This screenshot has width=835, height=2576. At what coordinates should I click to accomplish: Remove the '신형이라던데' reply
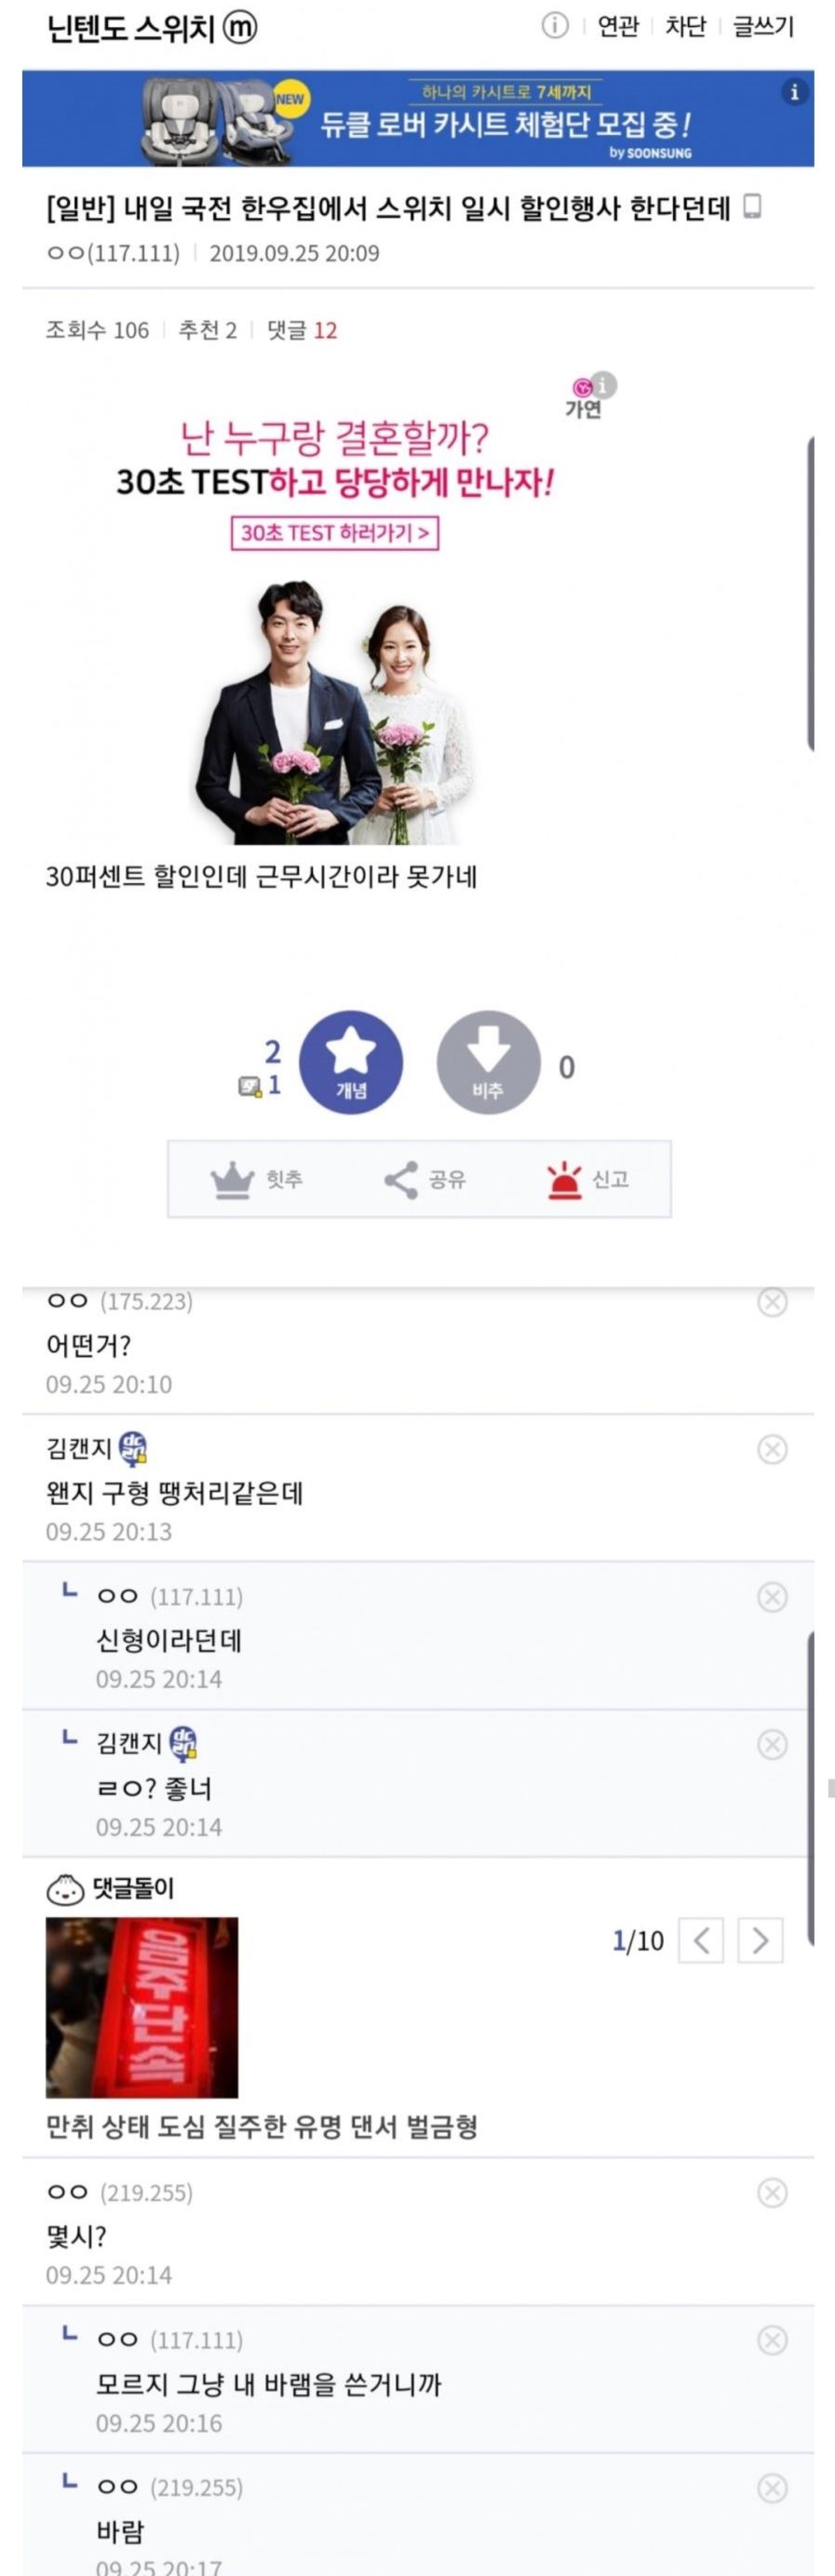pos(772,1597)
